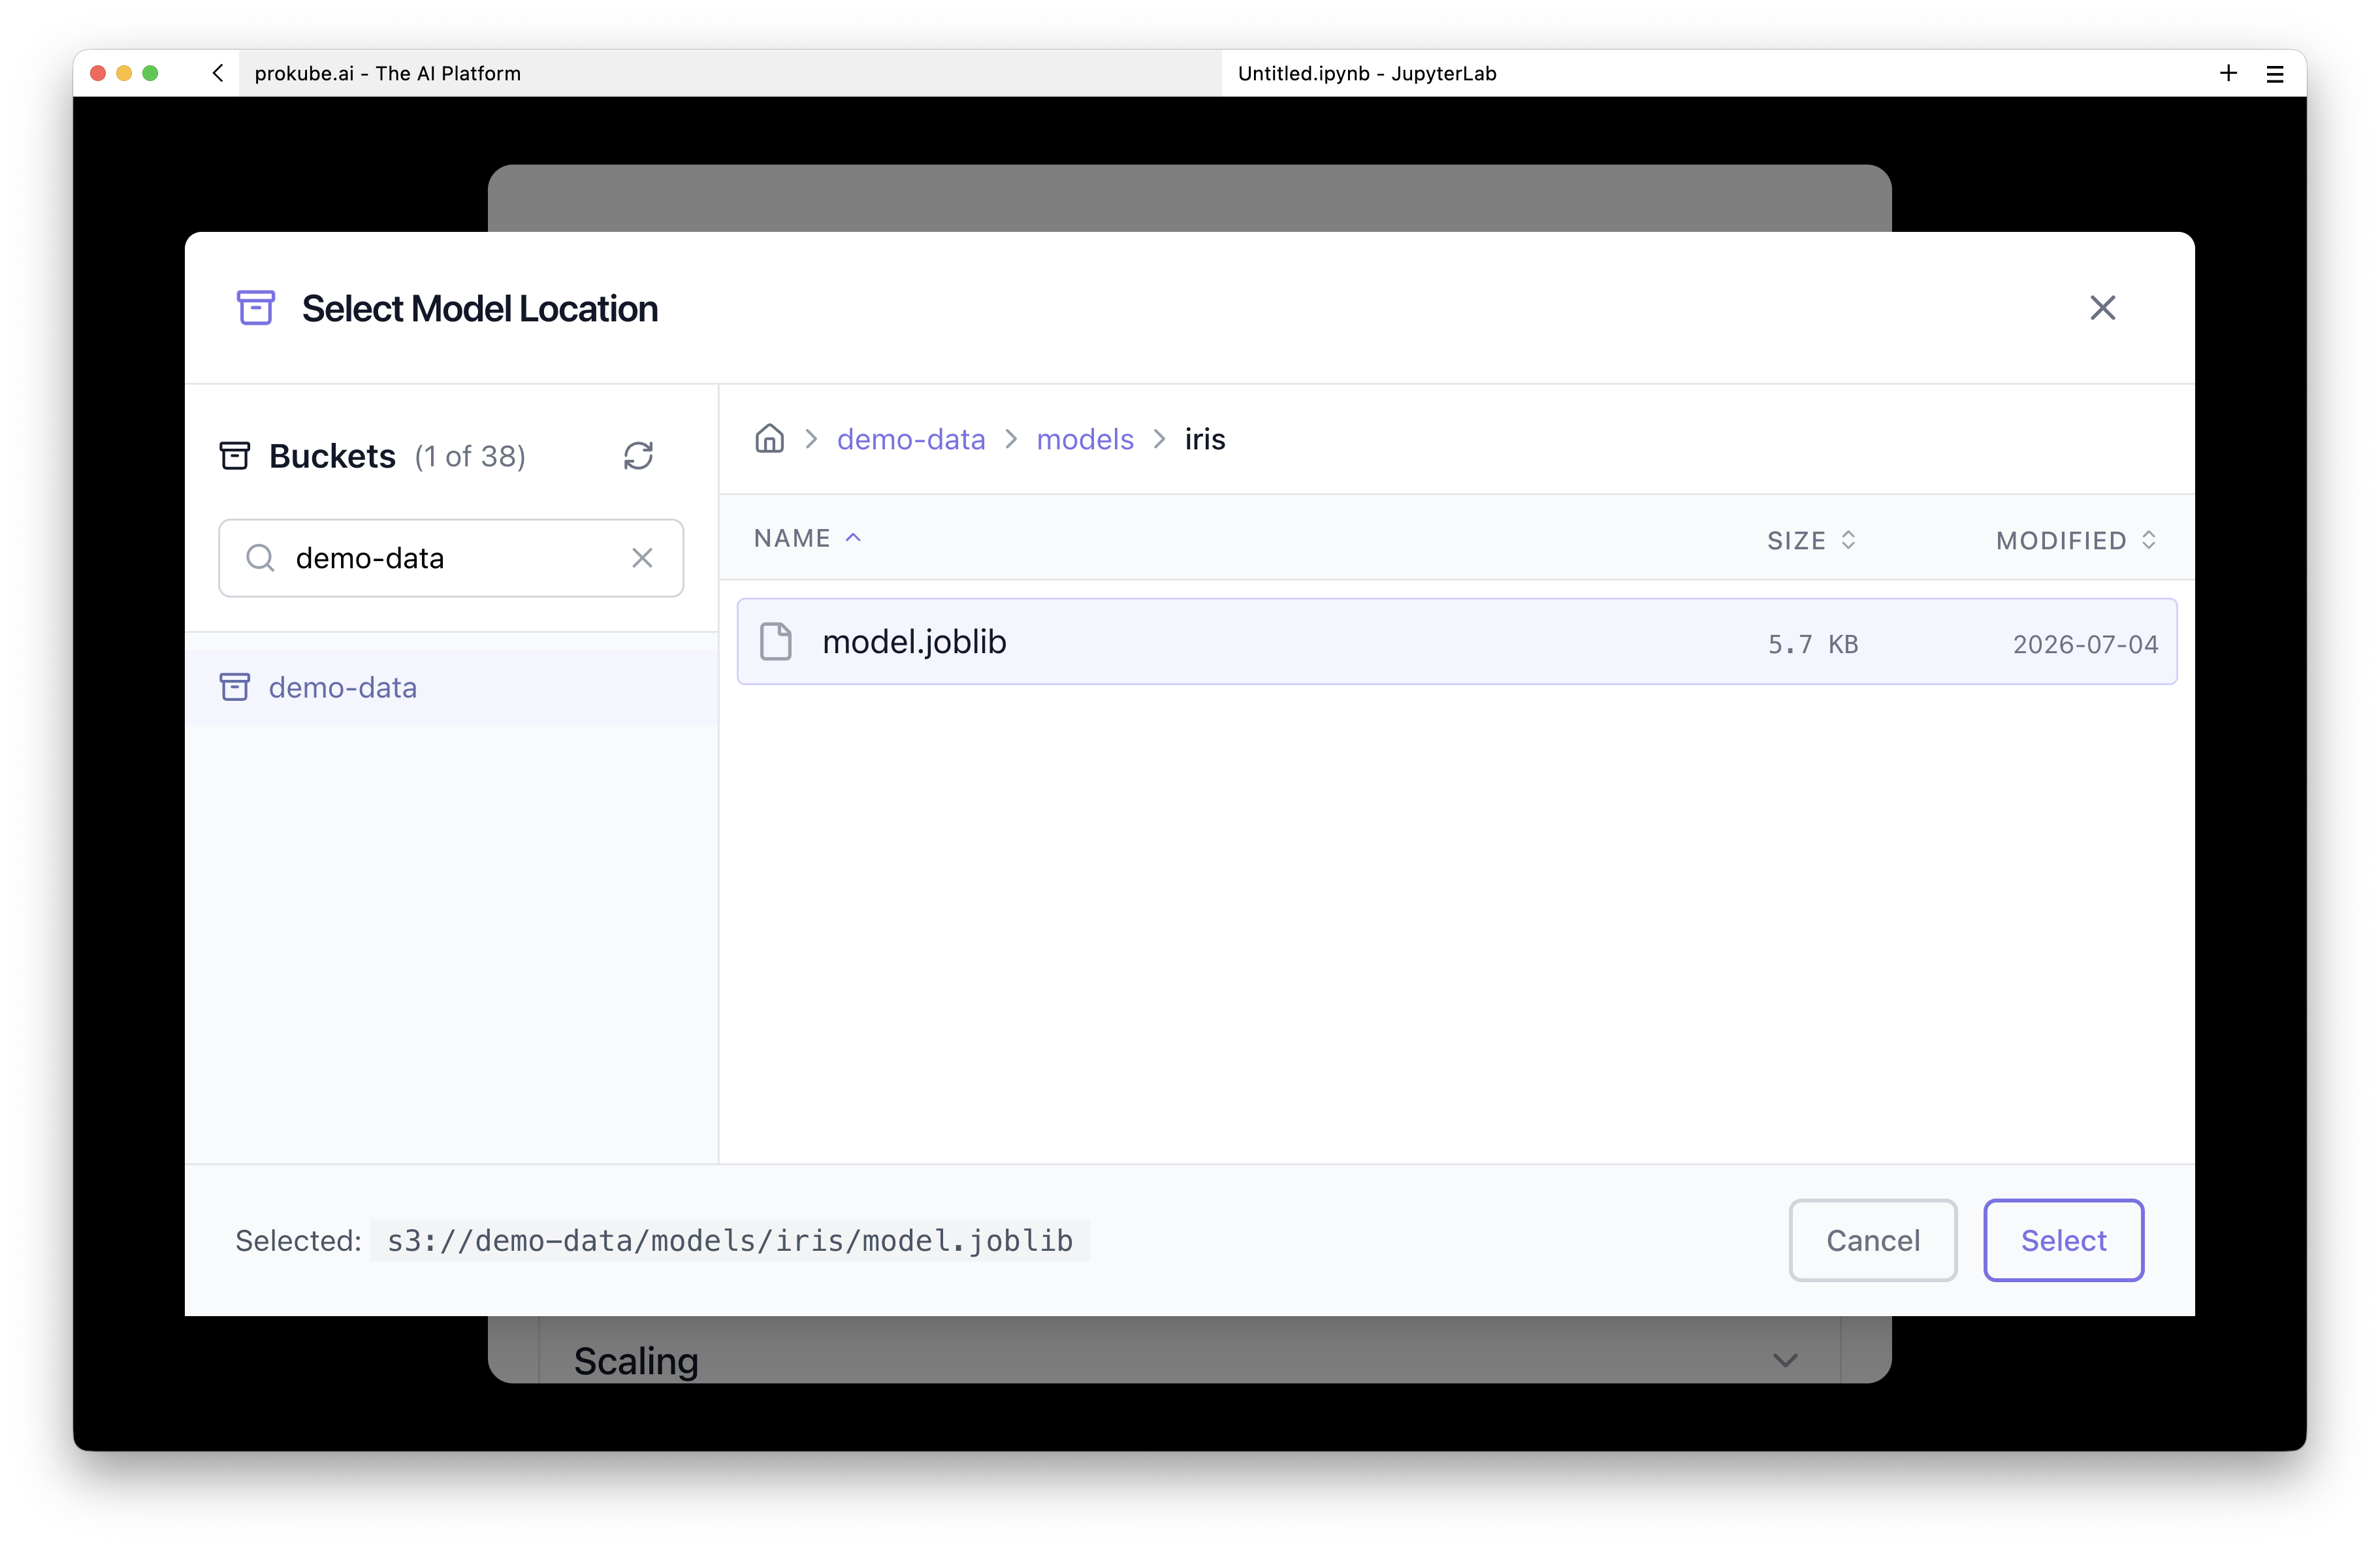This screenshot has height=1548, width=2380.
Task: Open models breadcrumb link
Action: coord(1085,439)
